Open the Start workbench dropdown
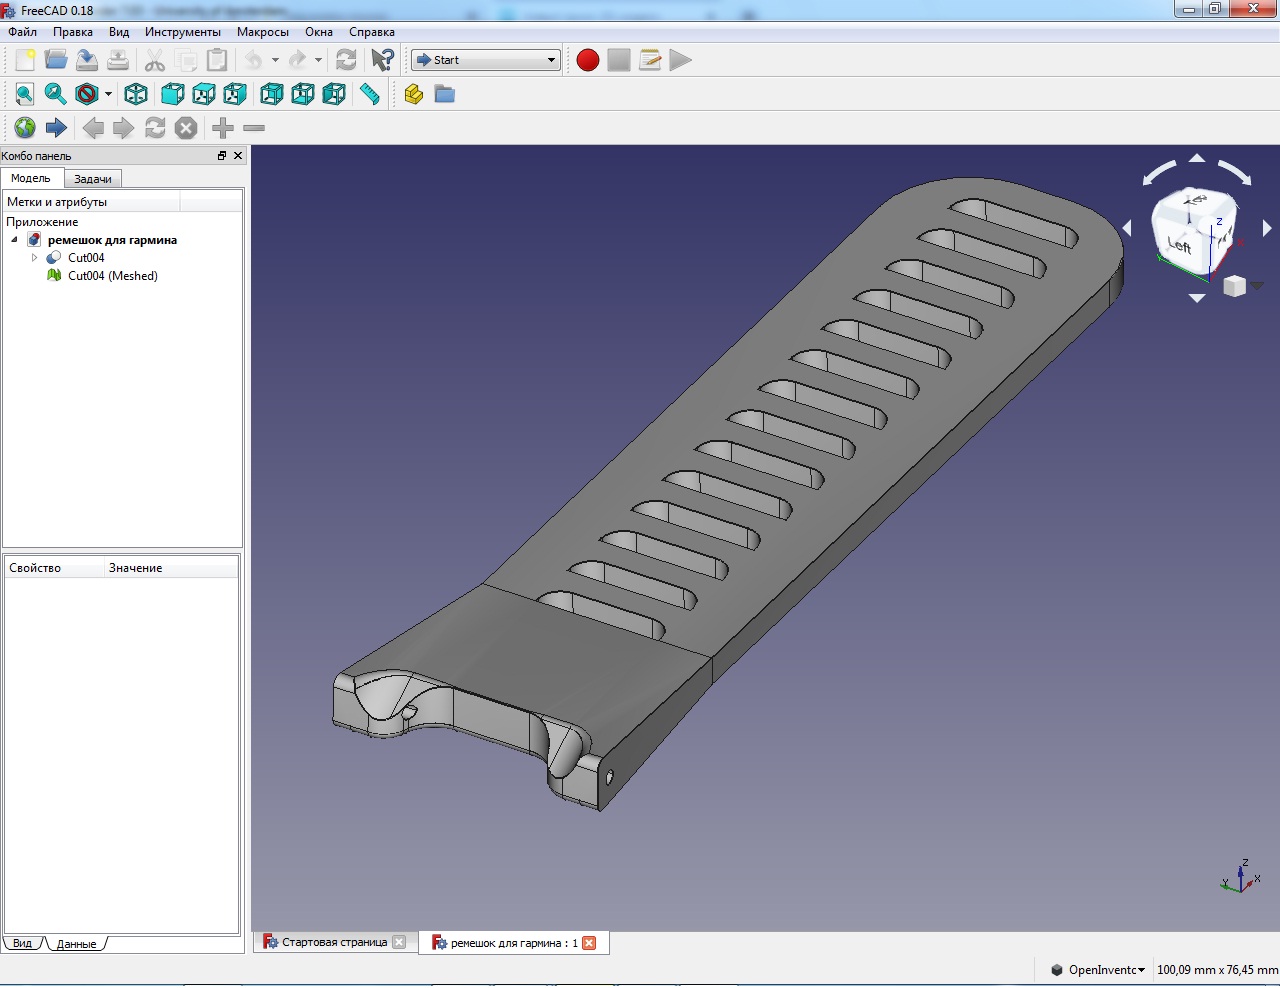This screenshot has width=1280, height=988. tap(486, 60)
